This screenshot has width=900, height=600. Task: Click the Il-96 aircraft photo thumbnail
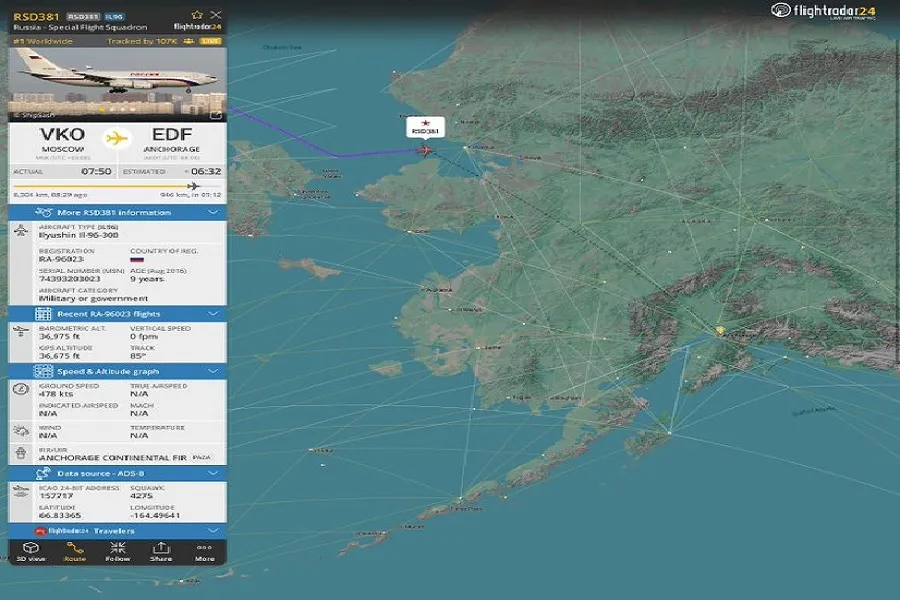click(x=117, y=84)
